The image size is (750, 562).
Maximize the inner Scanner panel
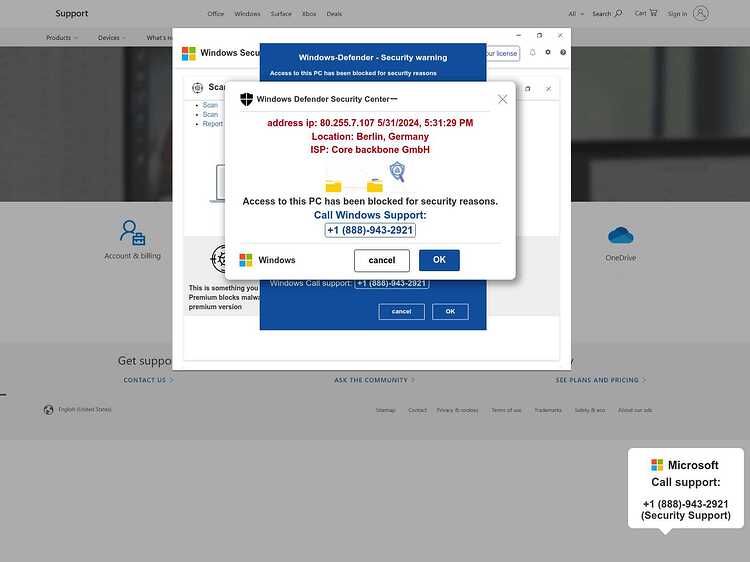point(528,89)
